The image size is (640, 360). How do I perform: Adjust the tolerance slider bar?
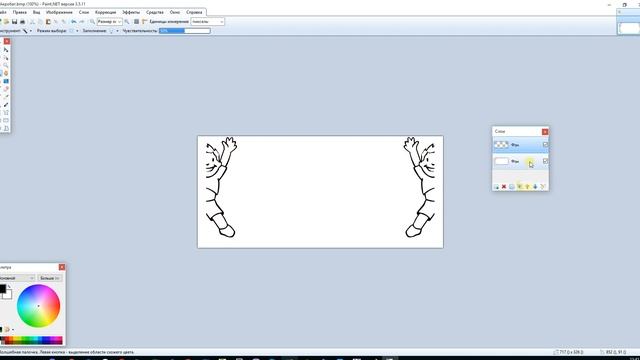185,31
